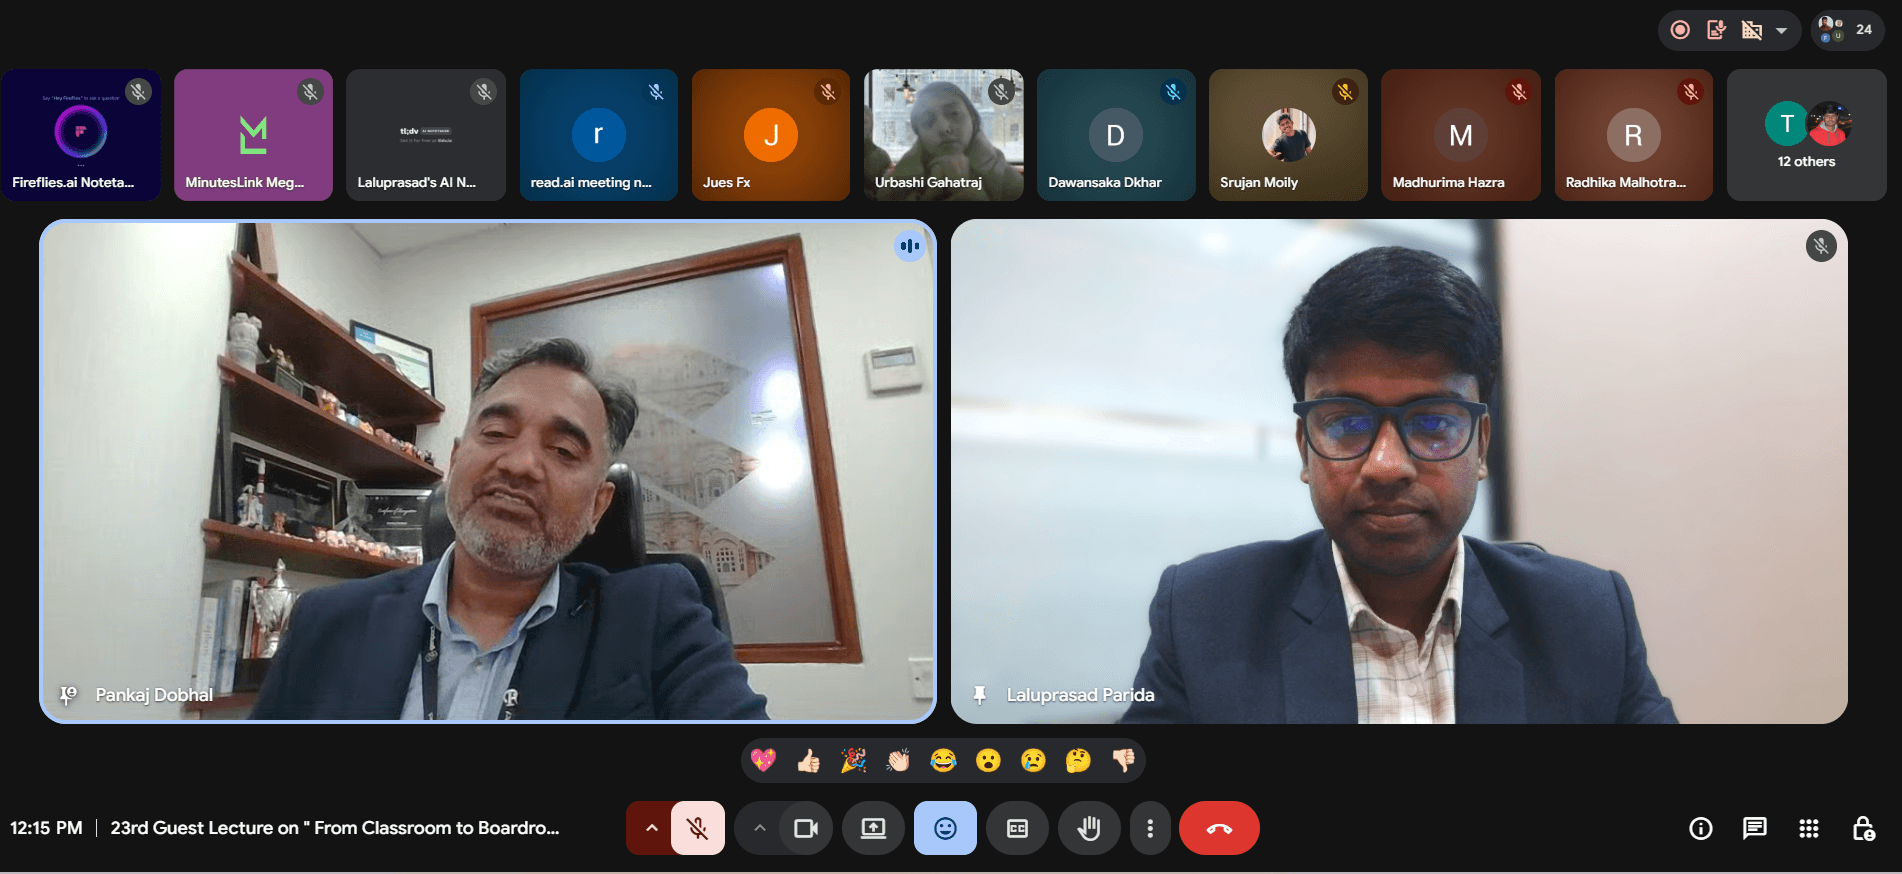Click the present screen button
The image size is (1902, 874).
pos(873,828)
